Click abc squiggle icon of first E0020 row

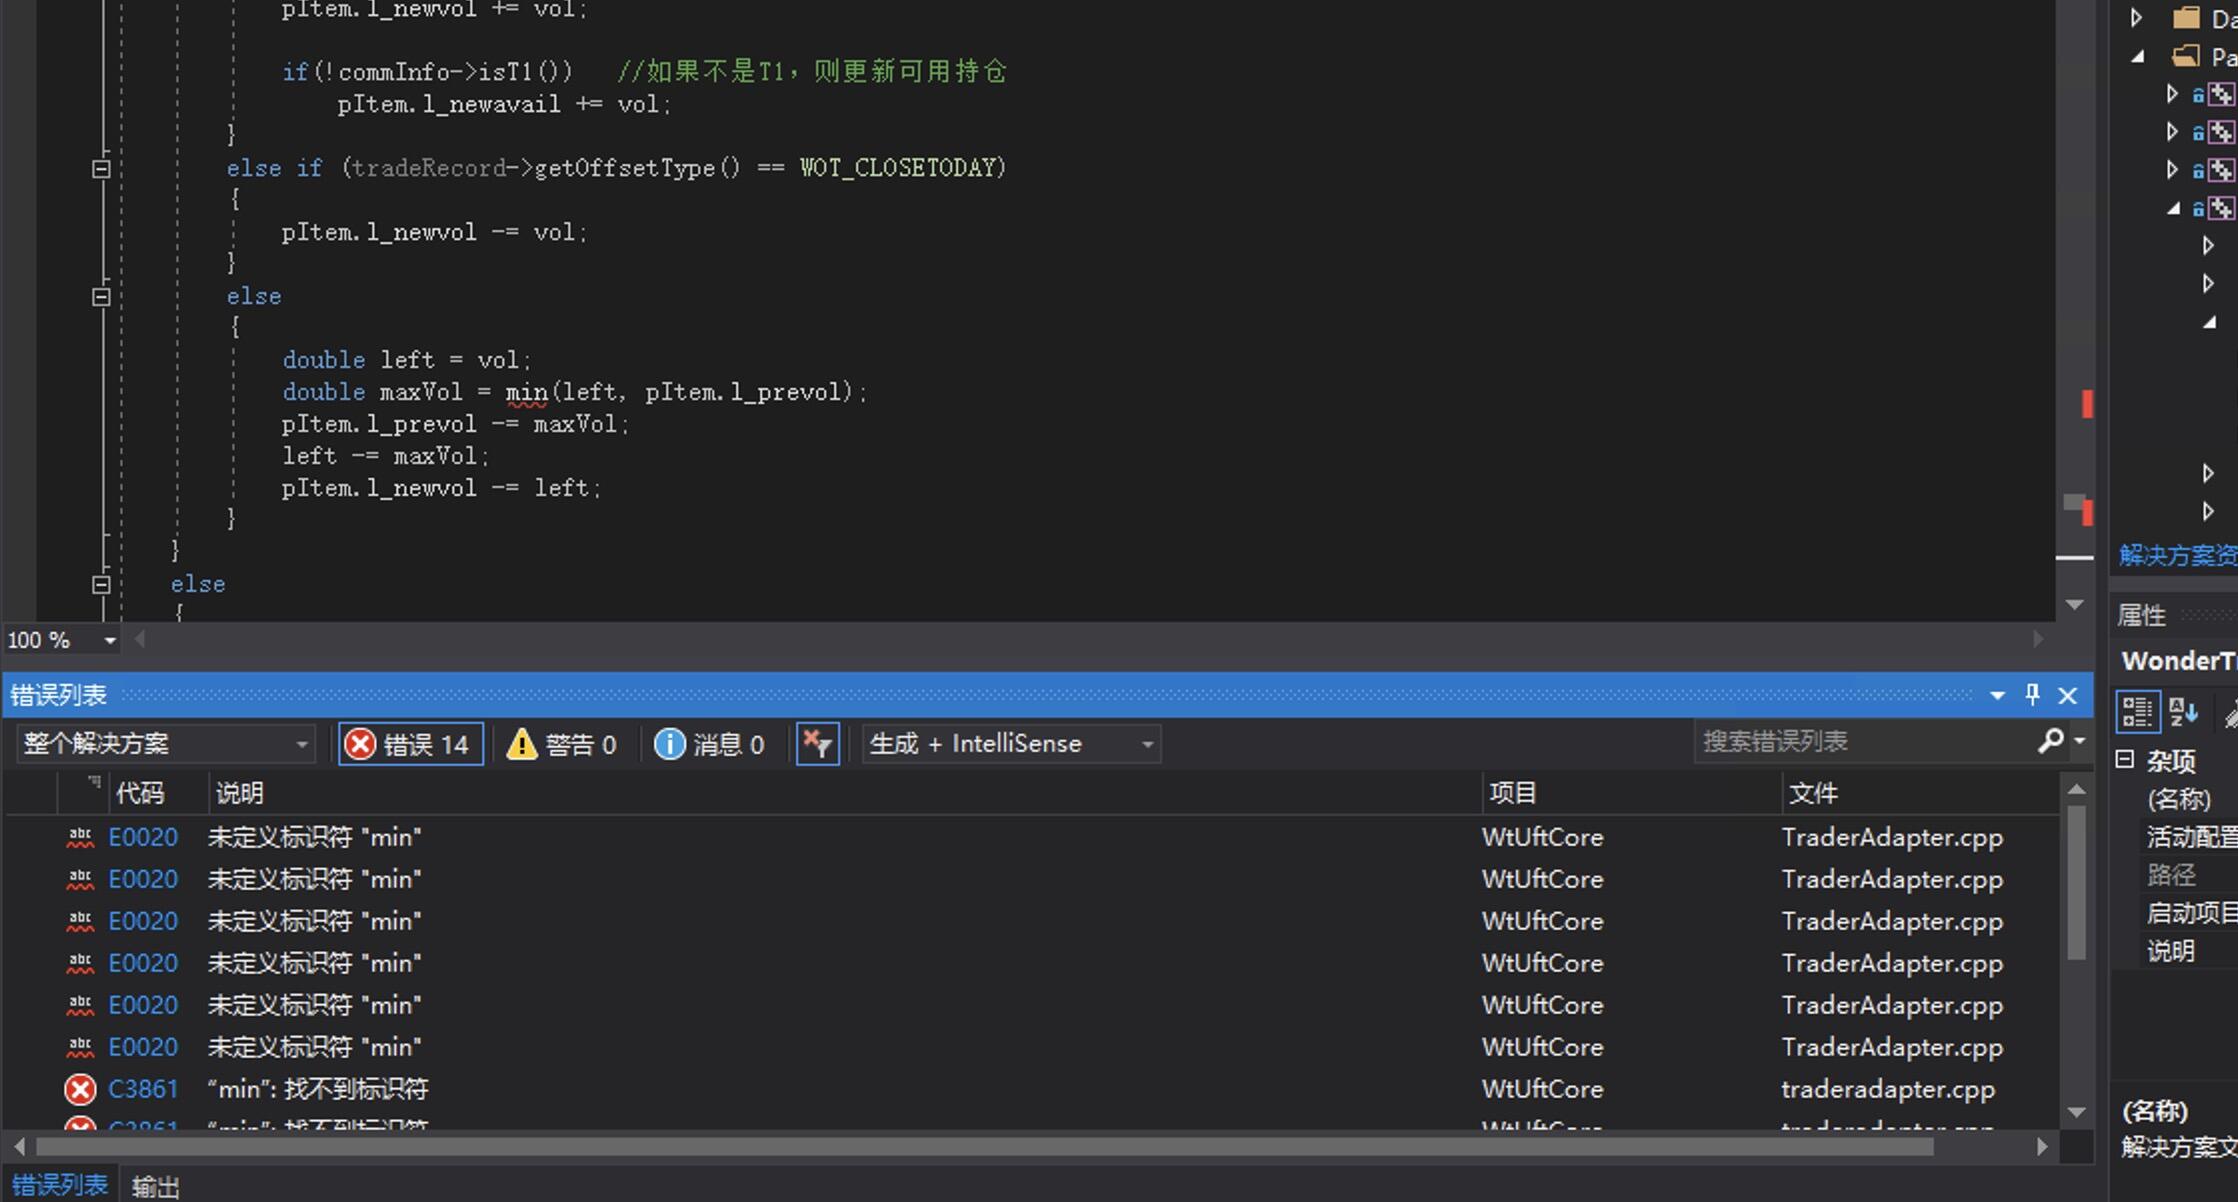(80, 837)
